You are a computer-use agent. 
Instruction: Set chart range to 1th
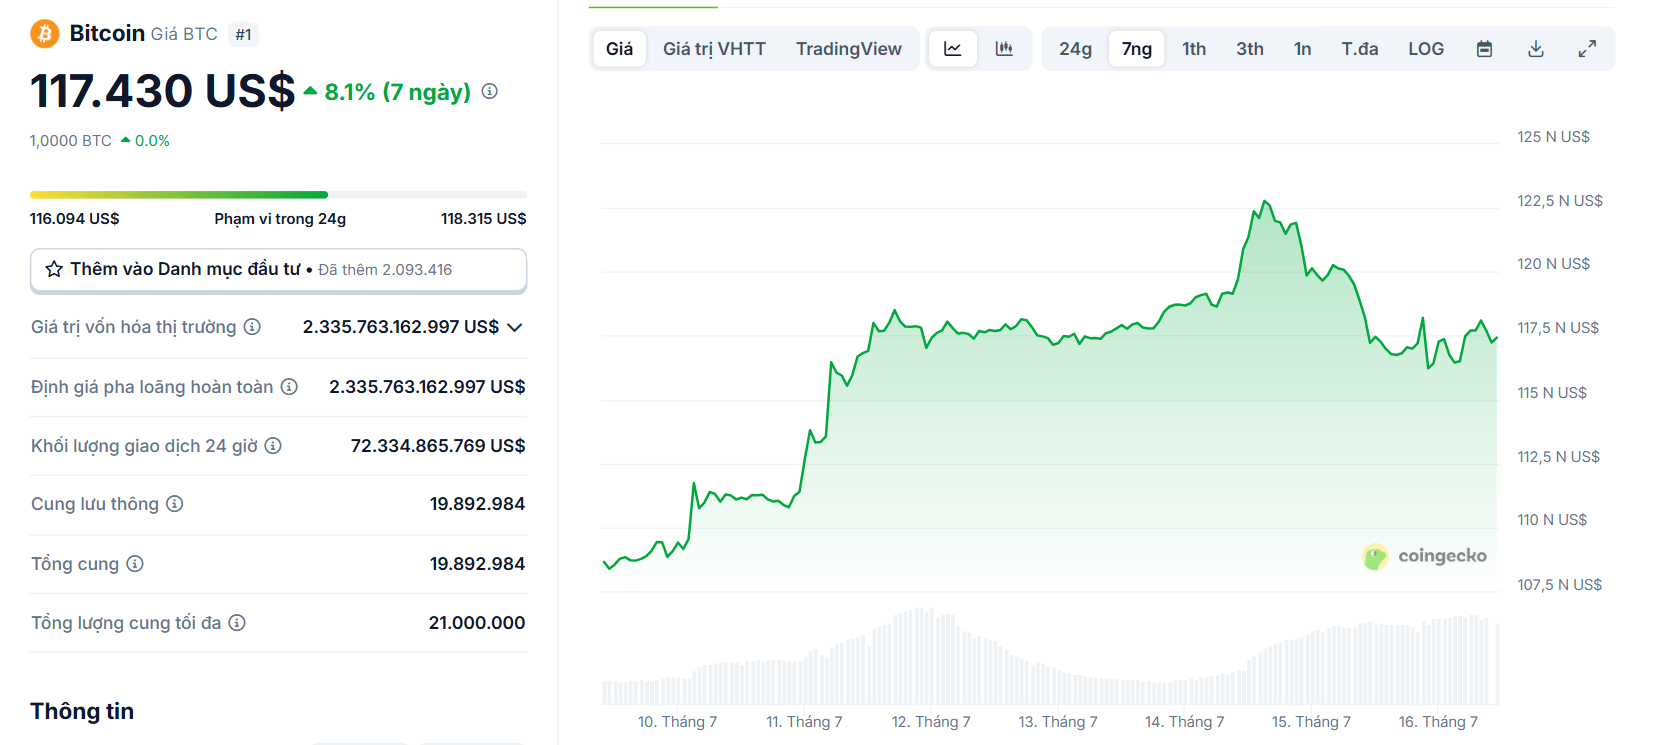(x=1194, y=49)
